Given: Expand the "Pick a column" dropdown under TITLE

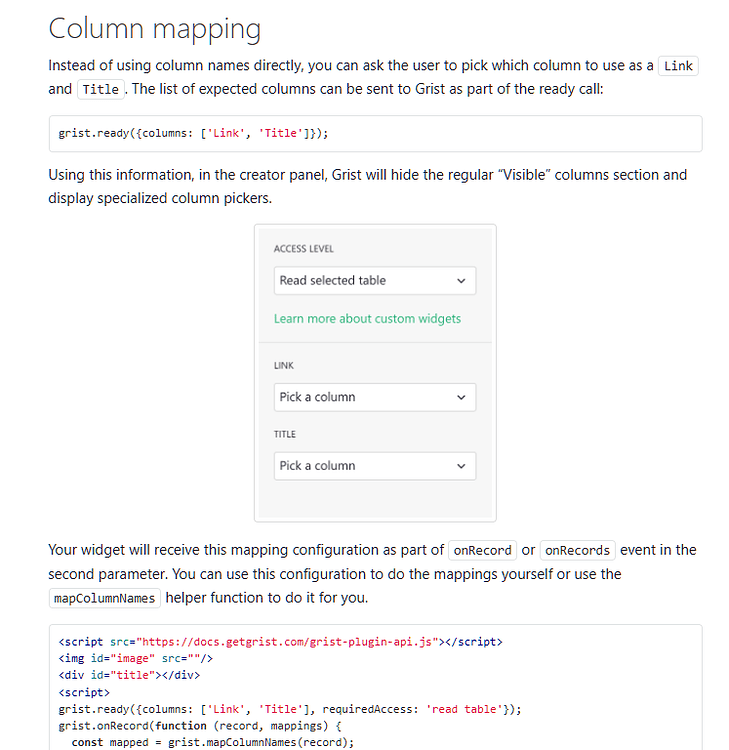Looking at the screenshot, I should (x=374, y=466).
